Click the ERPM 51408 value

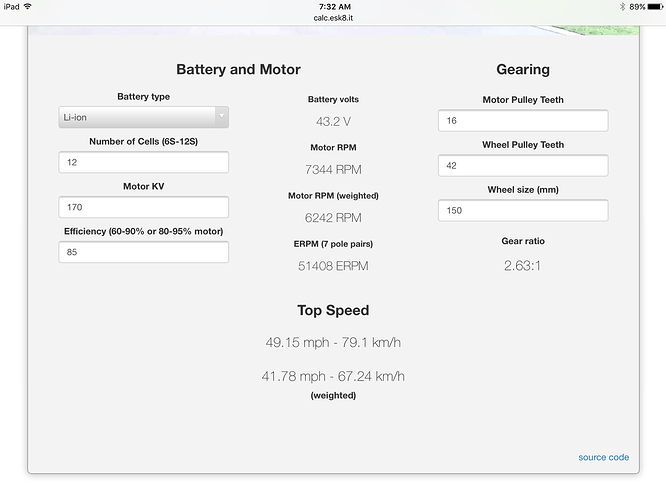click(x=333, y=266)
